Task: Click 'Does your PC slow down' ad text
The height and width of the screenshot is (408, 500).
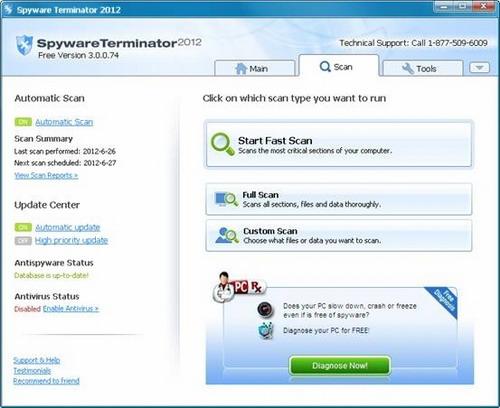Action: tap(350, 310)
